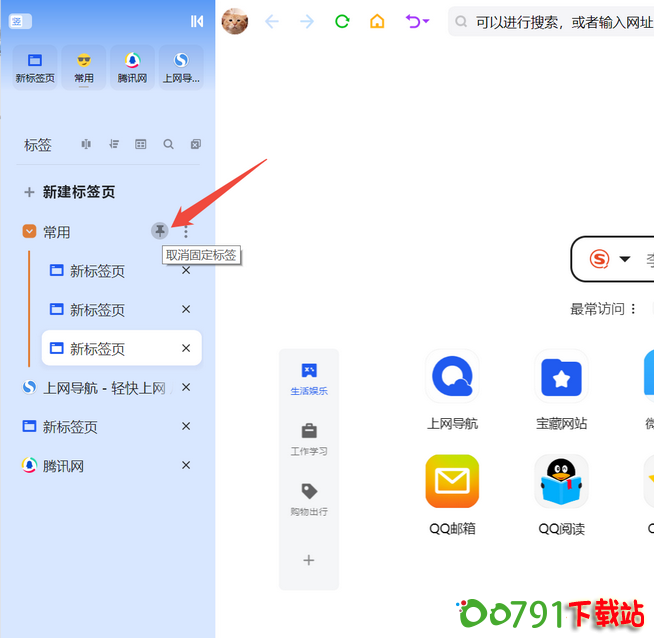Image resolution: width=654 pixels, height=638 pixels.
Task: Go forward to next page
Action: 307,21
